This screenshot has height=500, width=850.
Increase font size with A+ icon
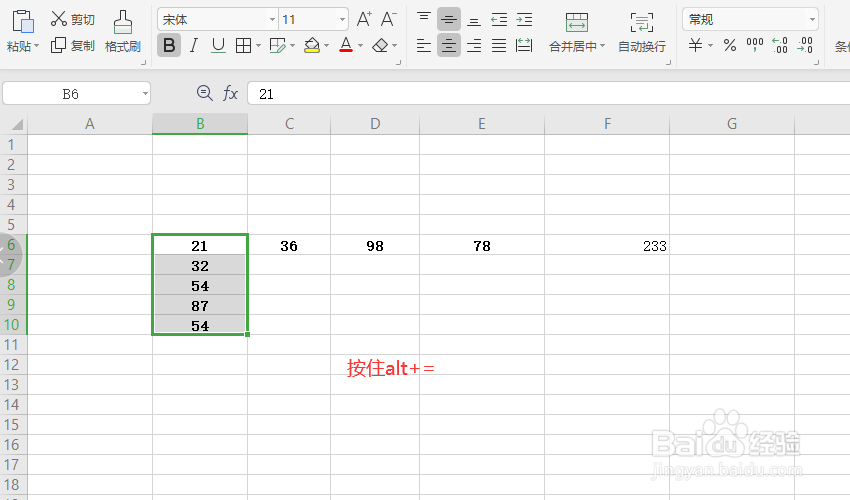point(364,20)
